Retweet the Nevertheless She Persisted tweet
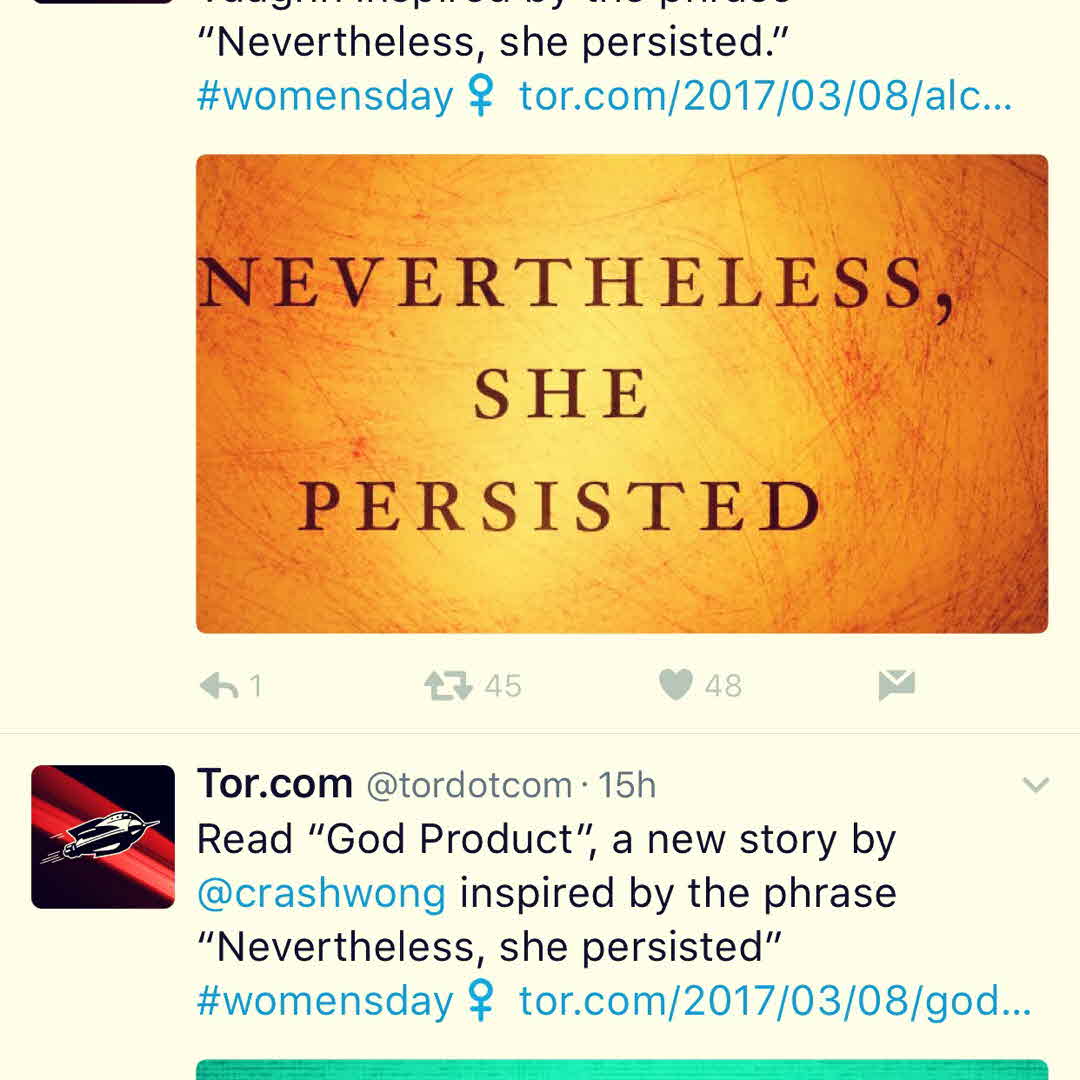The width and height of the screenshot is (1080, 1080). (x=448, y=686)
